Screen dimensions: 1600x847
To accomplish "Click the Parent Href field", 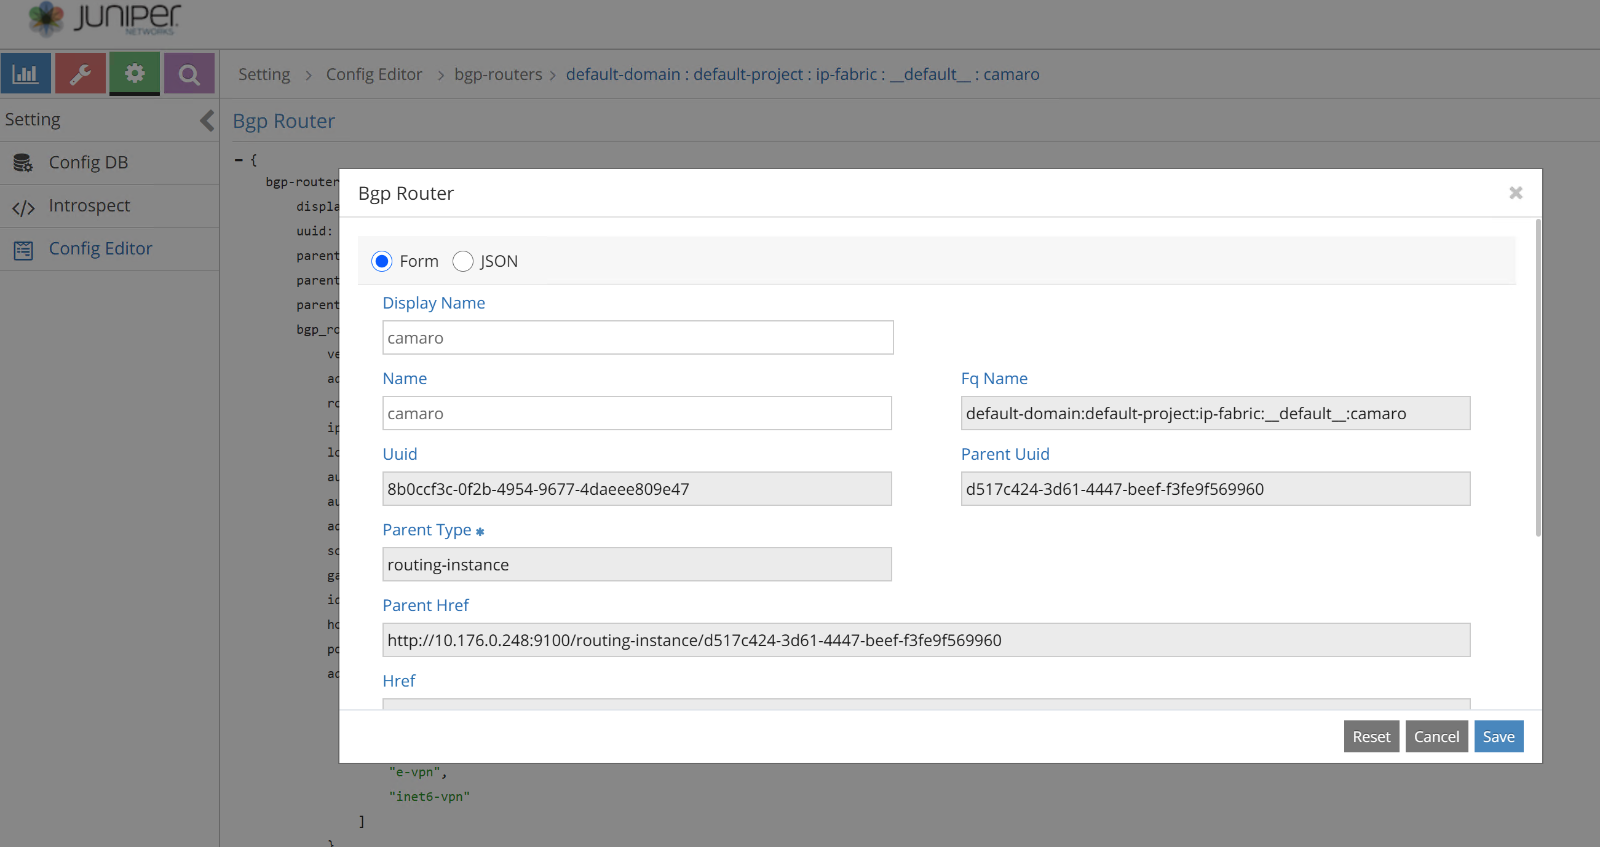I will tap(926, 640).
